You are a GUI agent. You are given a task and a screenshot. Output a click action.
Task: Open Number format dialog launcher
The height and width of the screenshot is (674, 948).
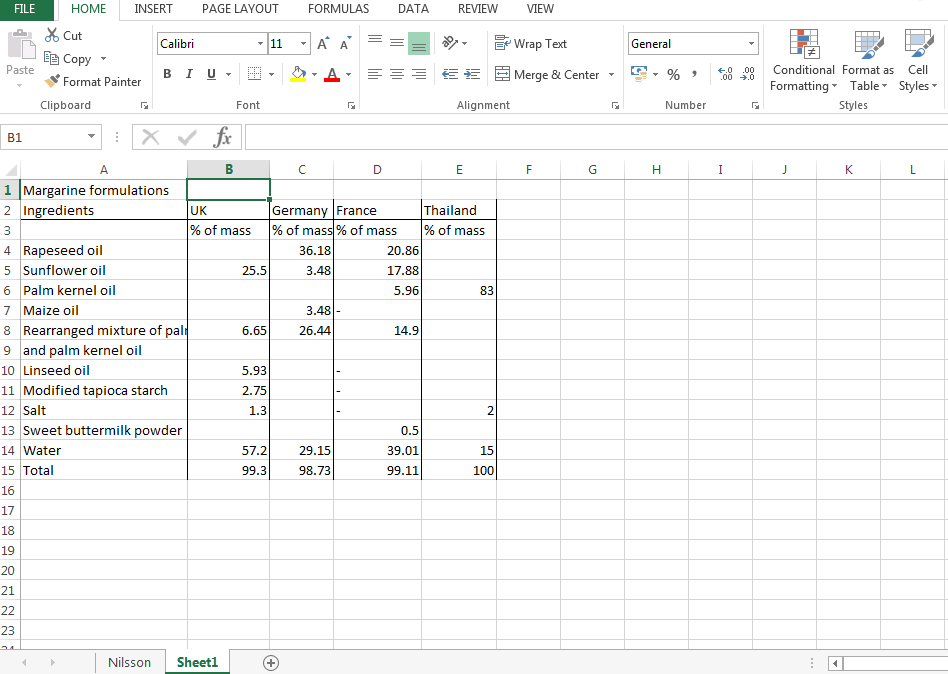click(x=755, y=105)
